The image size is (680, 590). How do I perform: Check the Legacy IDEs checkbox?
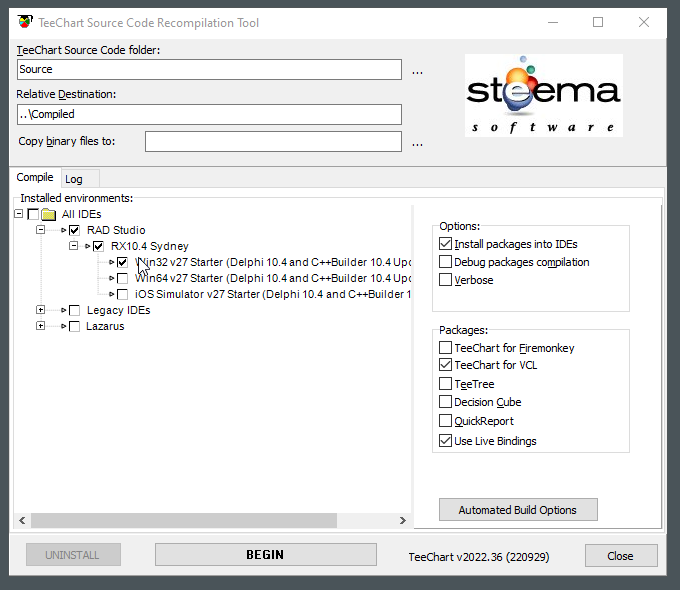pos(75,310)
